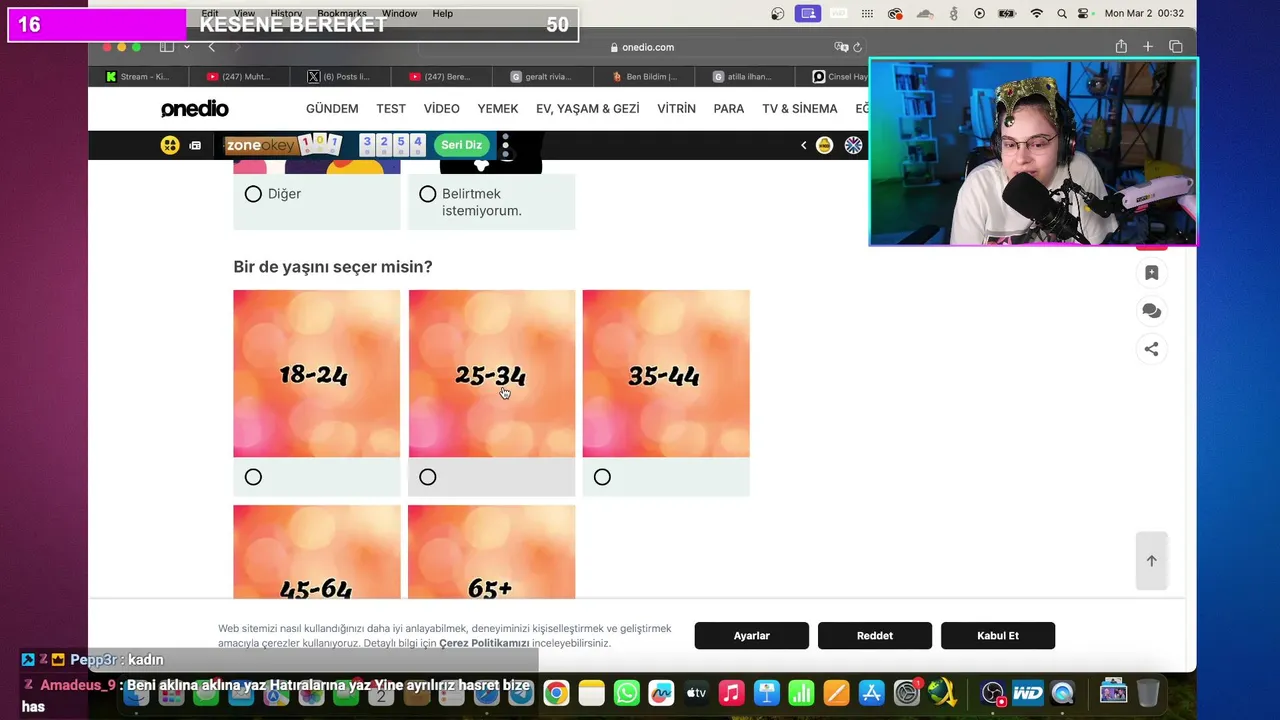Open a new tab with plus icon

pos(1148,47)
